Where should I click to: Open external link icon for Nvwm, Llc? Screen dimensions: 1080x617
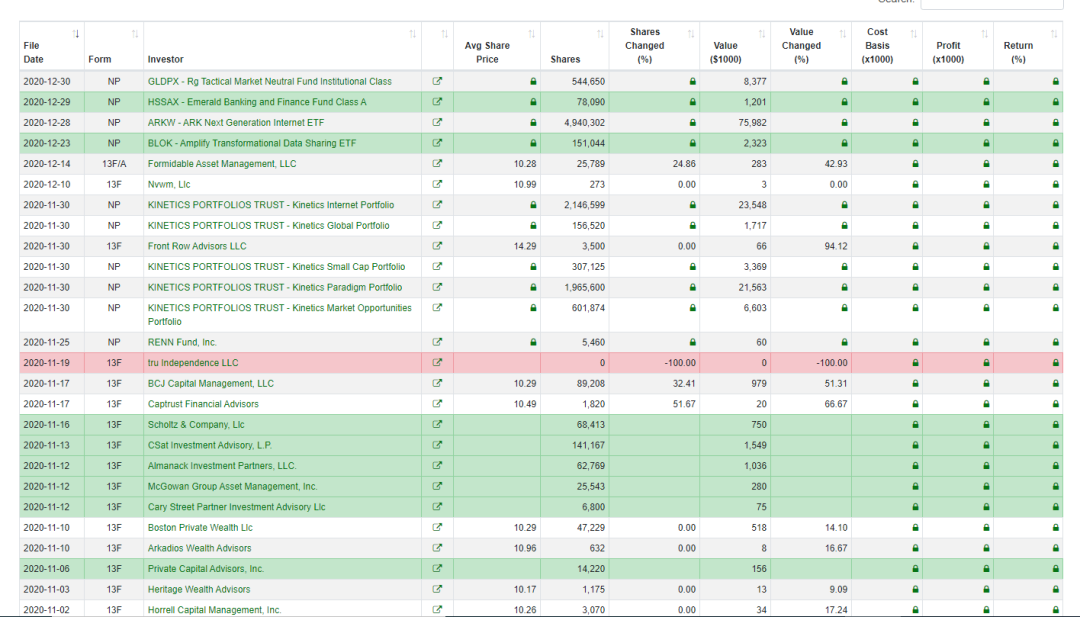[437, 185]
